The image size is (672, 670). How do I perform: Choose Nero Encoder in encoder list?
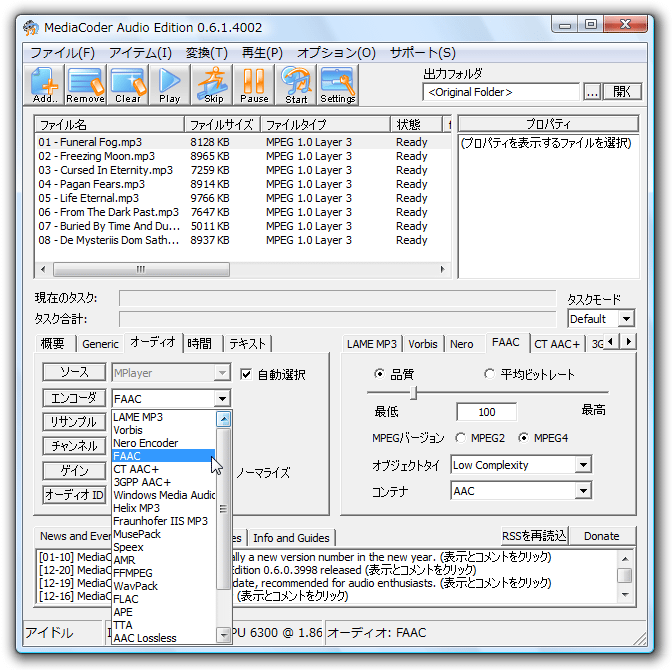(164, 443)
